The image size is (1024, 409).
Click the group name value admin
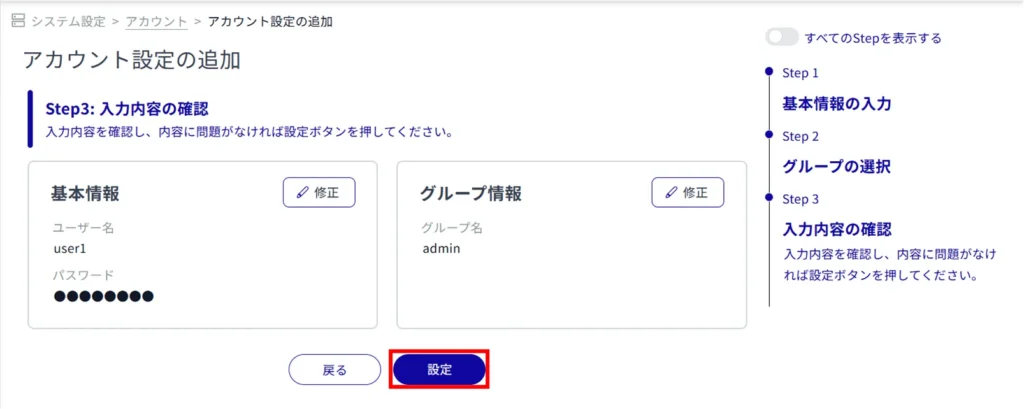pos(441,248)
